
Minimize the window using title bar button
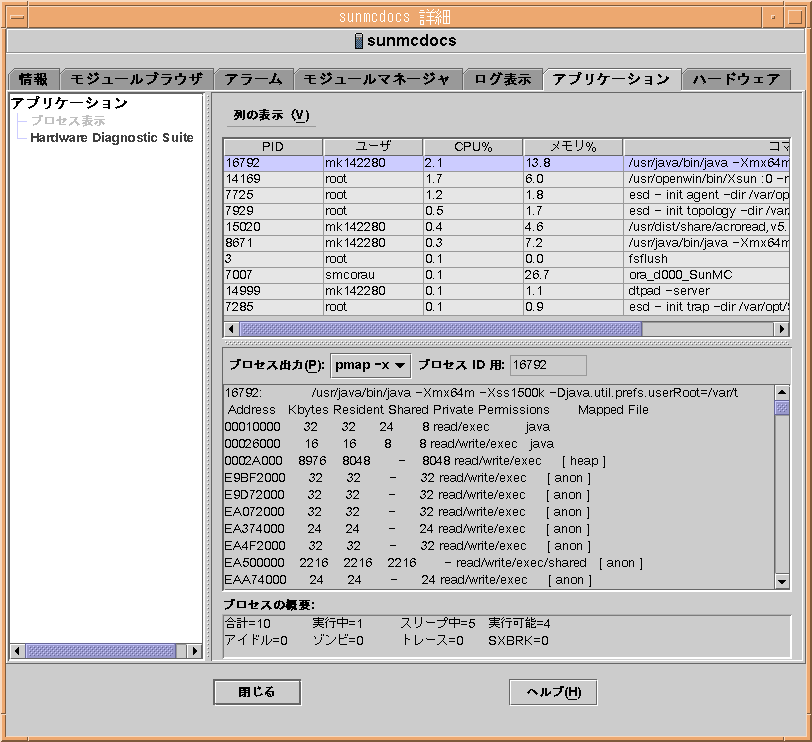tap(773, 17)
